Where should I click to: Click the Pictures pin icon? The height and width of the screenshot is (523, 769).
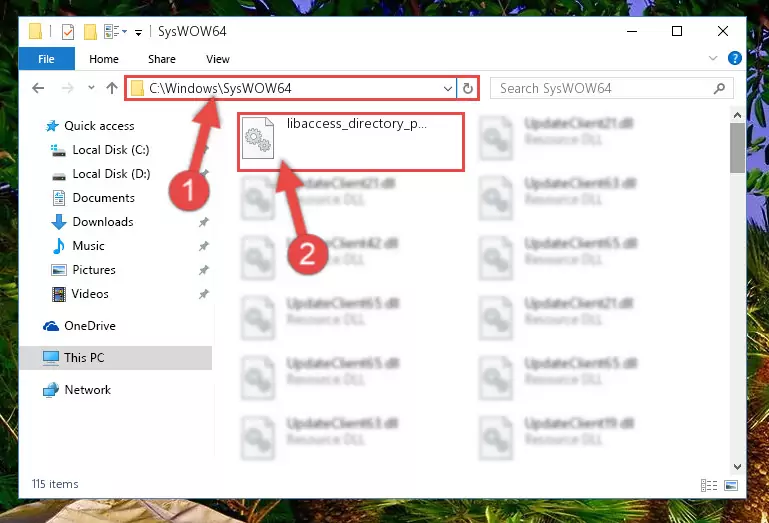point(204,270)
